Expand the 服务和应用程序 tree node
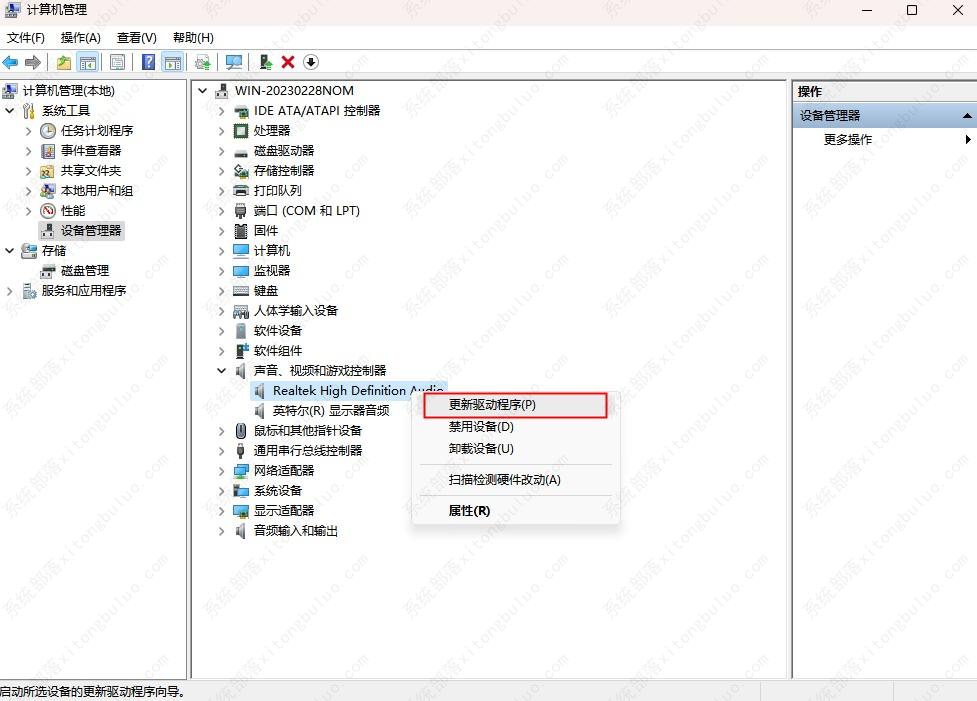This screenshot has width=977, height=701. pyautogui.click(x=8, y=290)
